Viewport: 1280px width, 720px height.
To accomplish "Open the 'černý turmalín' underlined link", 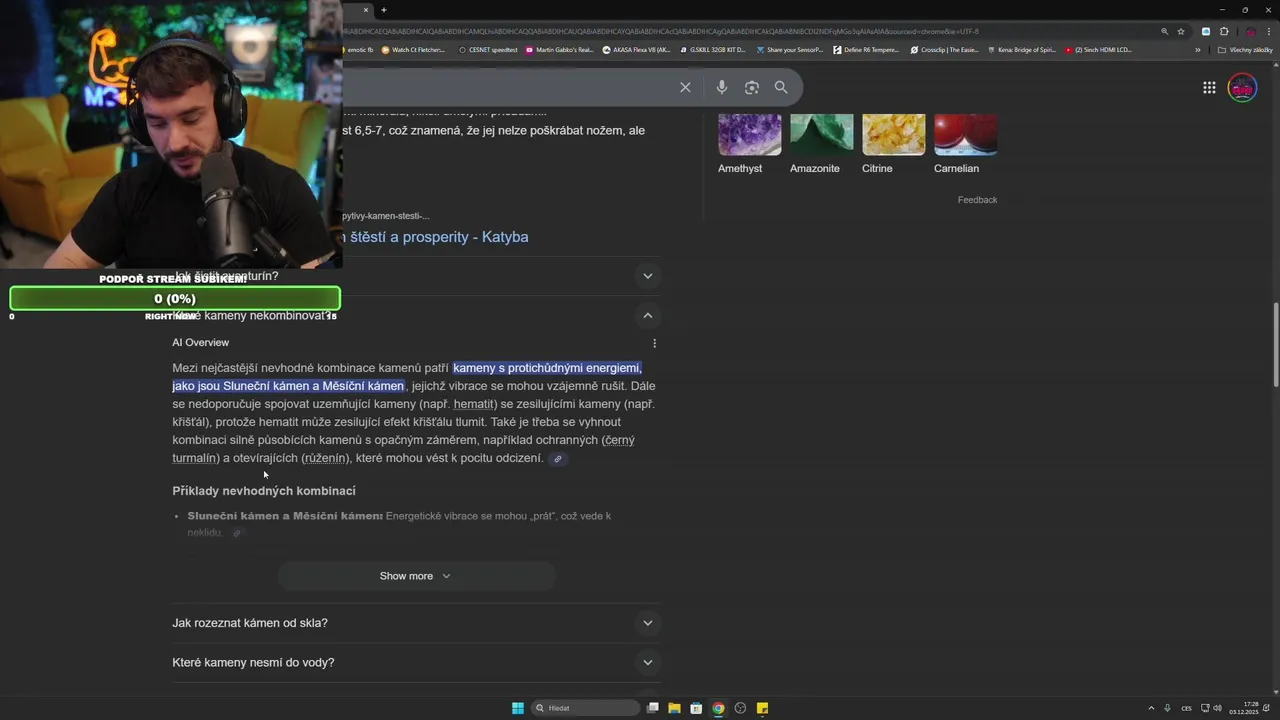I will point(403,449).
